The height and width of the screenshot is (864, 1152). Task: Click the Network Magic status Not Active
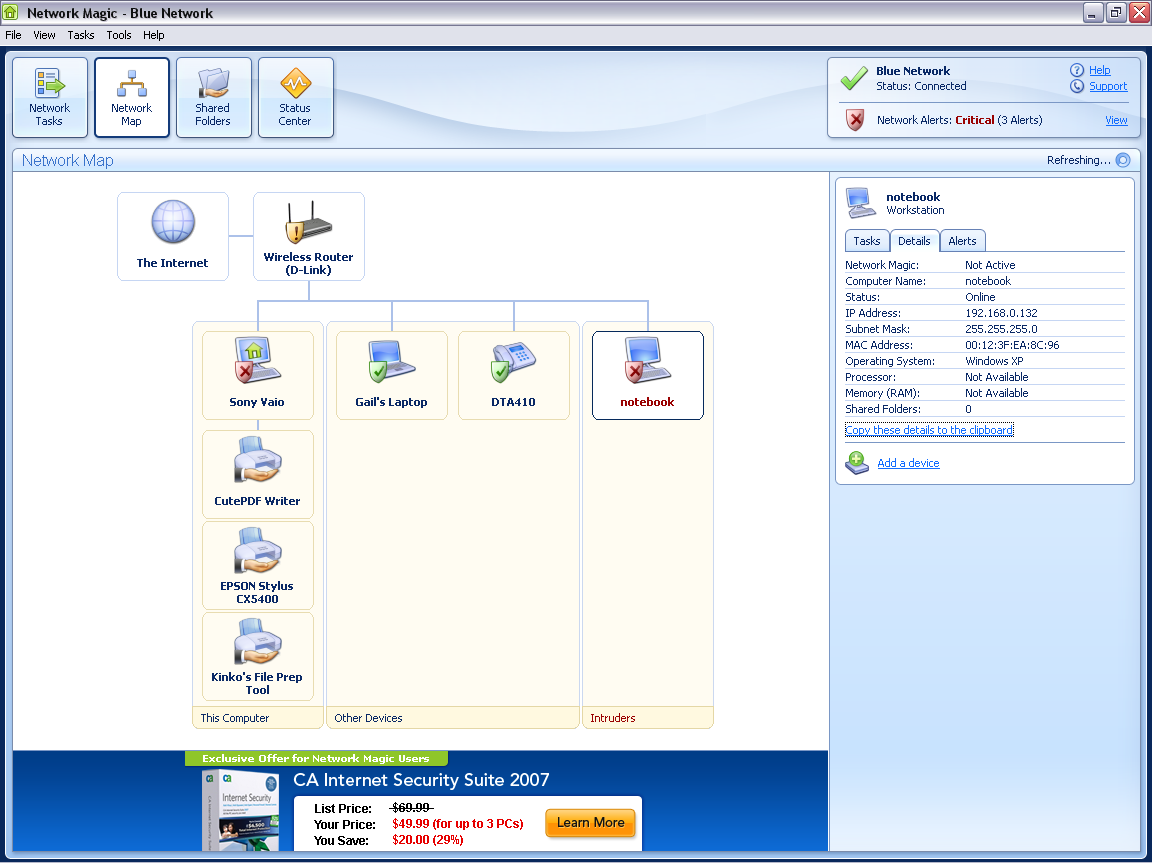tap(990, 265)
